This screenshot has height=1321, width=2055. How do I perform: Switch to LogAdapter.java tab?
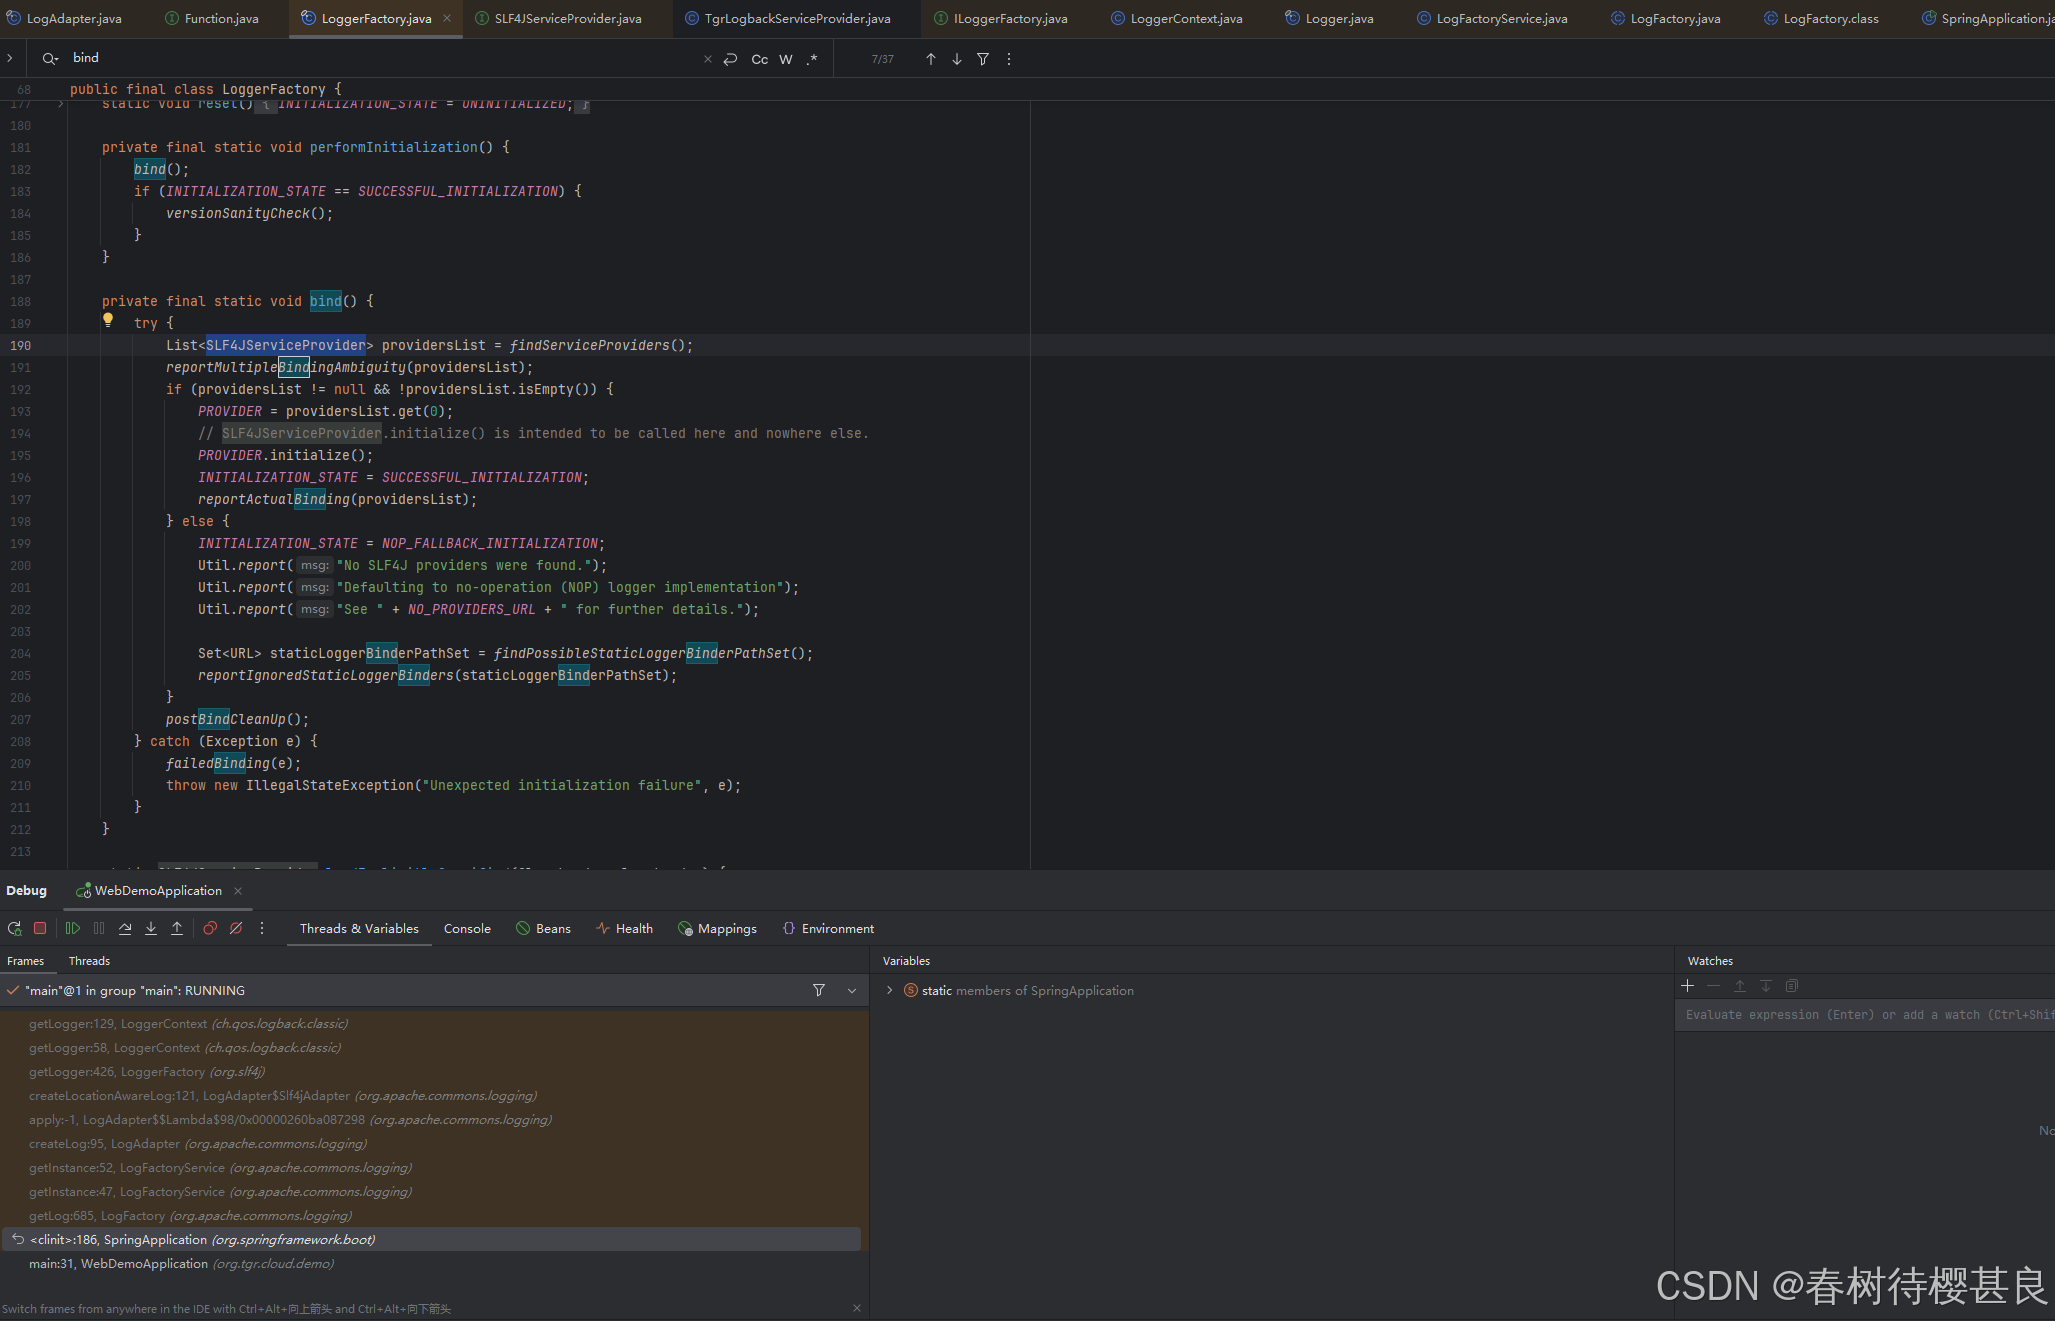[x=64, y=18]
